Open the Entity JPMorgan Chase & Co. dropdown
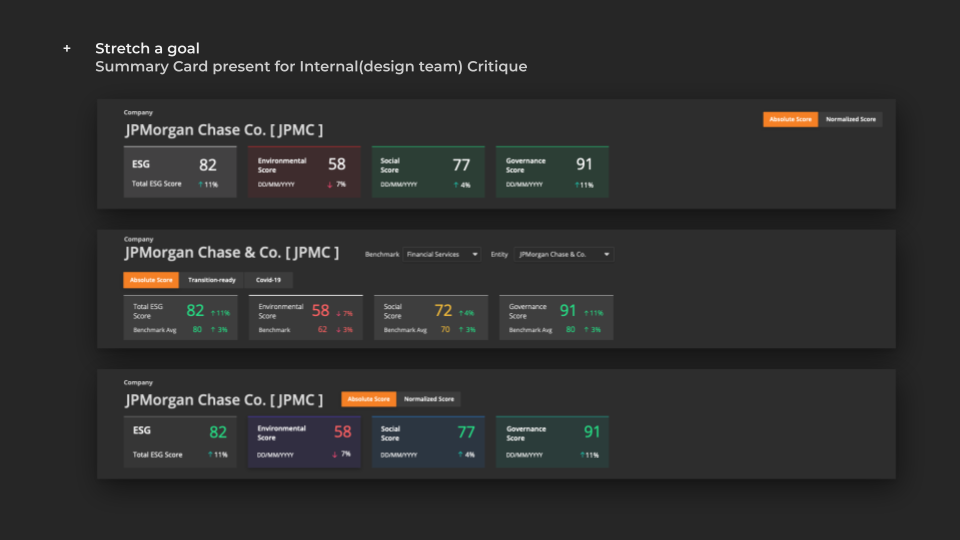This screenshot has width=960, height=540. (564, 254)
